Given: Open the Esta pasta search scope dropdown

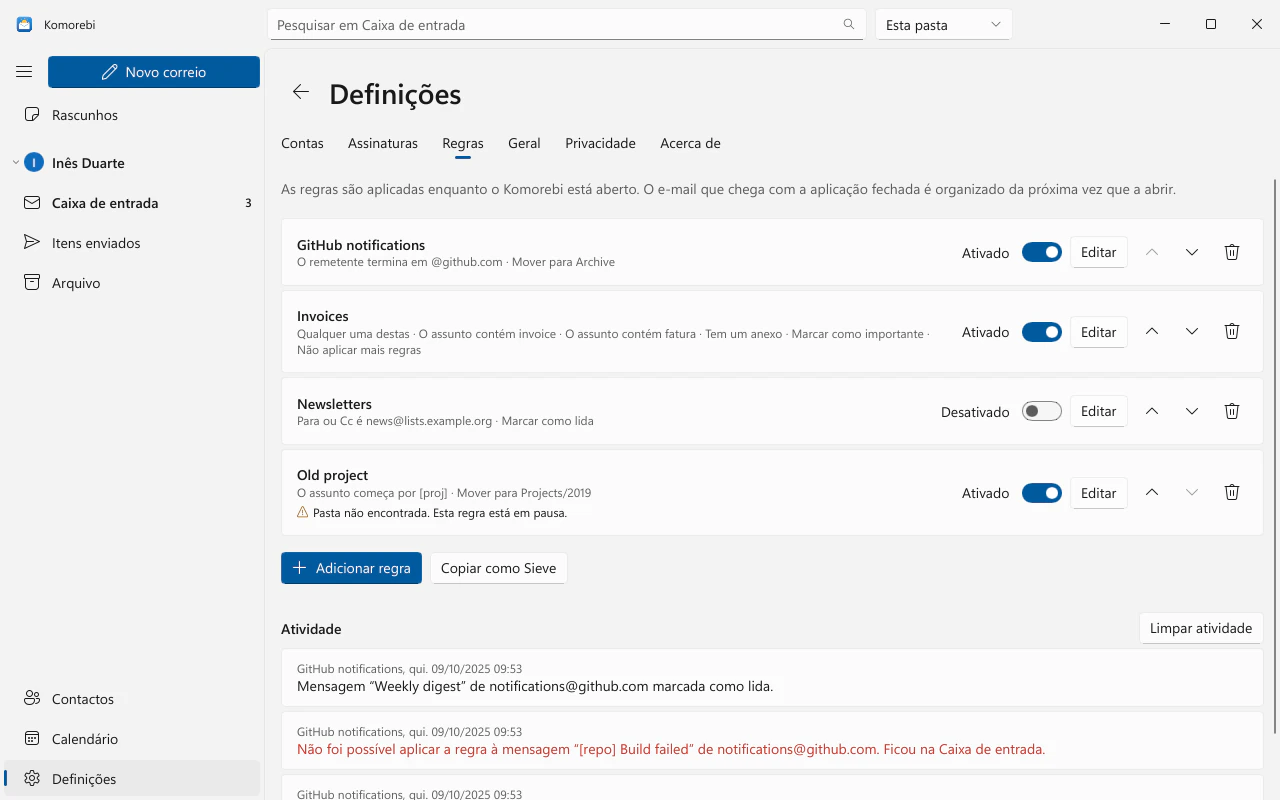Looking at the screenshot, I should 944,24.
